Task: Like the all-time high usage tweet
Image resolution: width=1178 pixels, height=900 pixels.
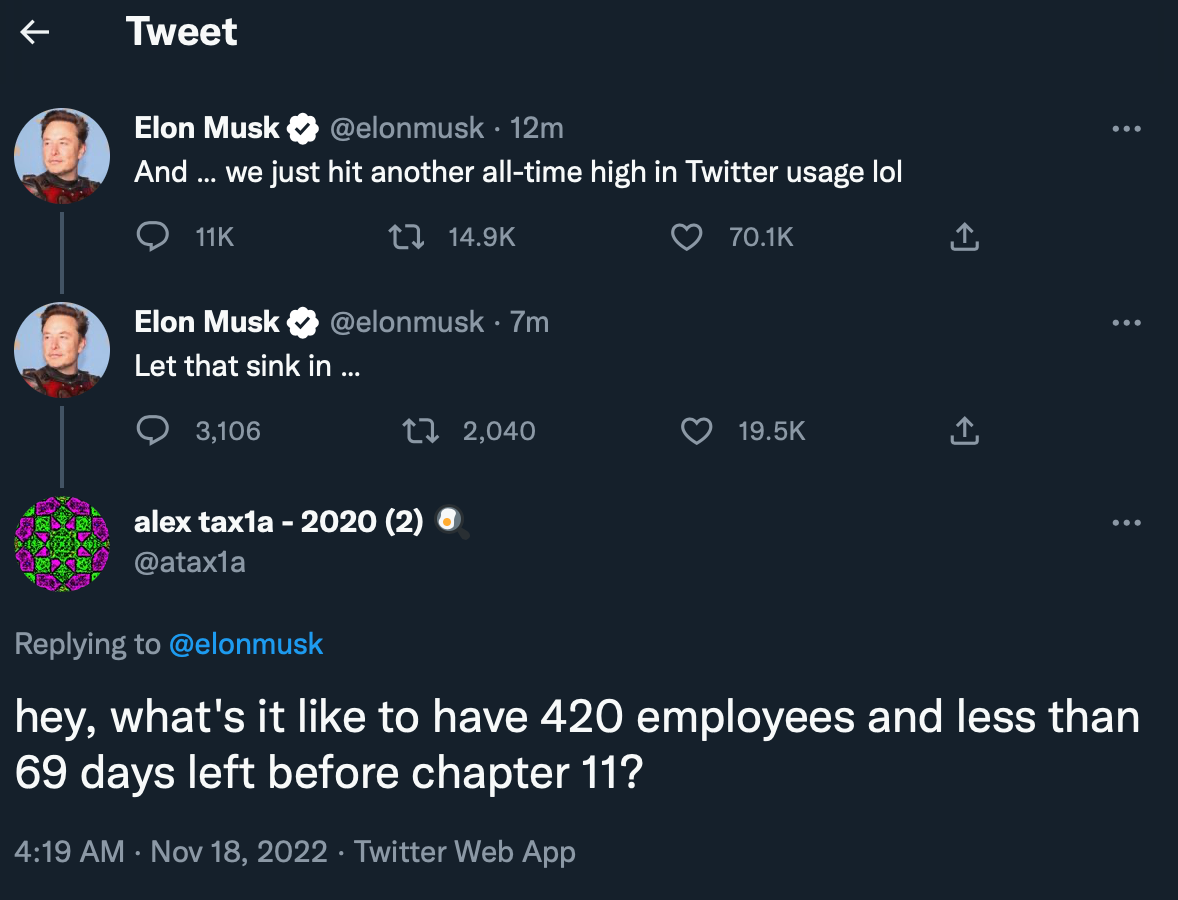Action: point(686,237)
